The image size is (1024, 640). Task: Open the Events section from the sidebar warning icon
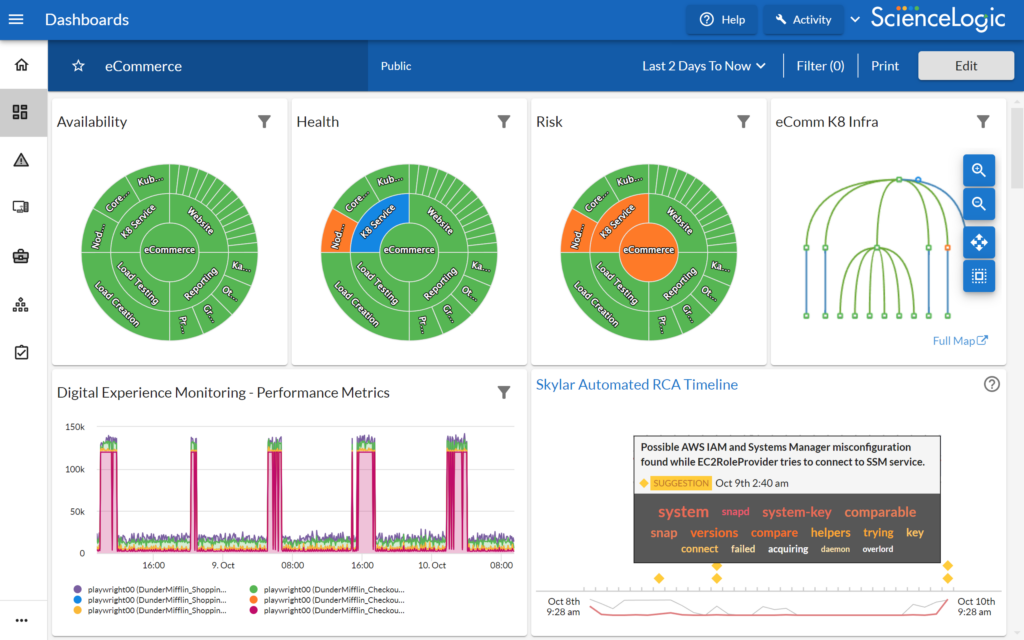point(23,159)
